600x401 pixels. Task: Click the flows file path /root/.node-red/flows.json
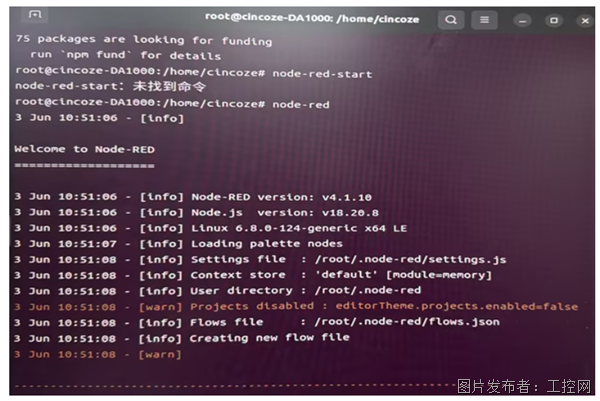(x=407, y=322)
